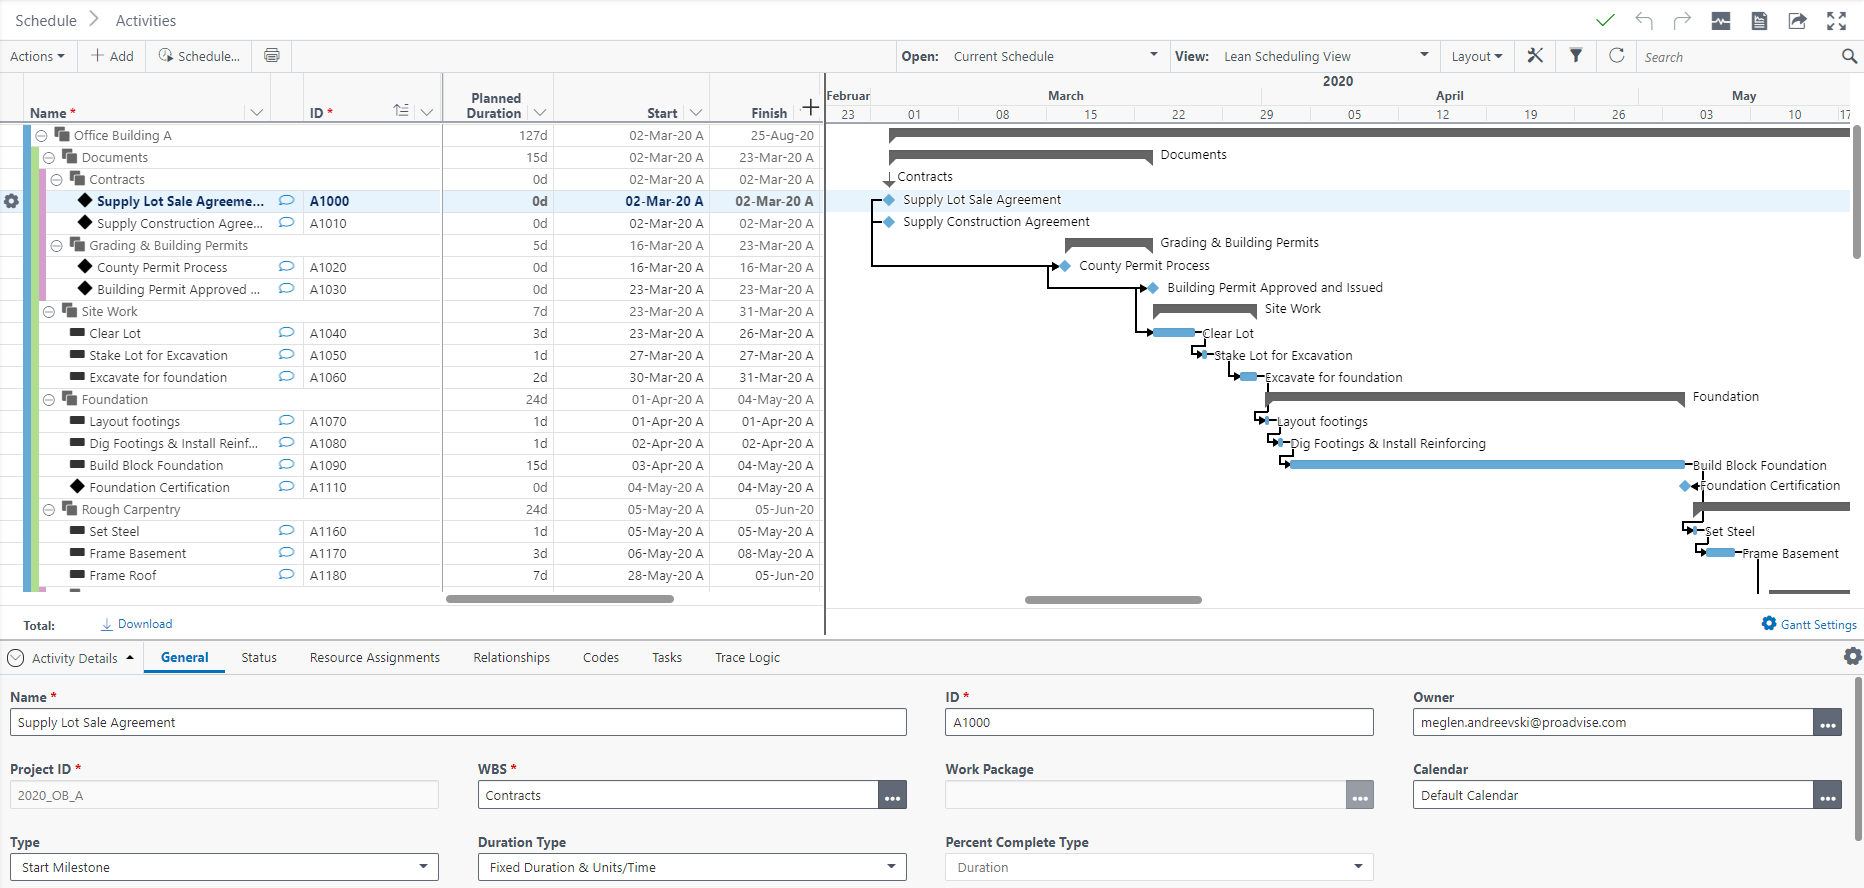The width and height of the screenshot is (1864, 888).
Task: Click the activity Name input field
Action: click(458, 722)
